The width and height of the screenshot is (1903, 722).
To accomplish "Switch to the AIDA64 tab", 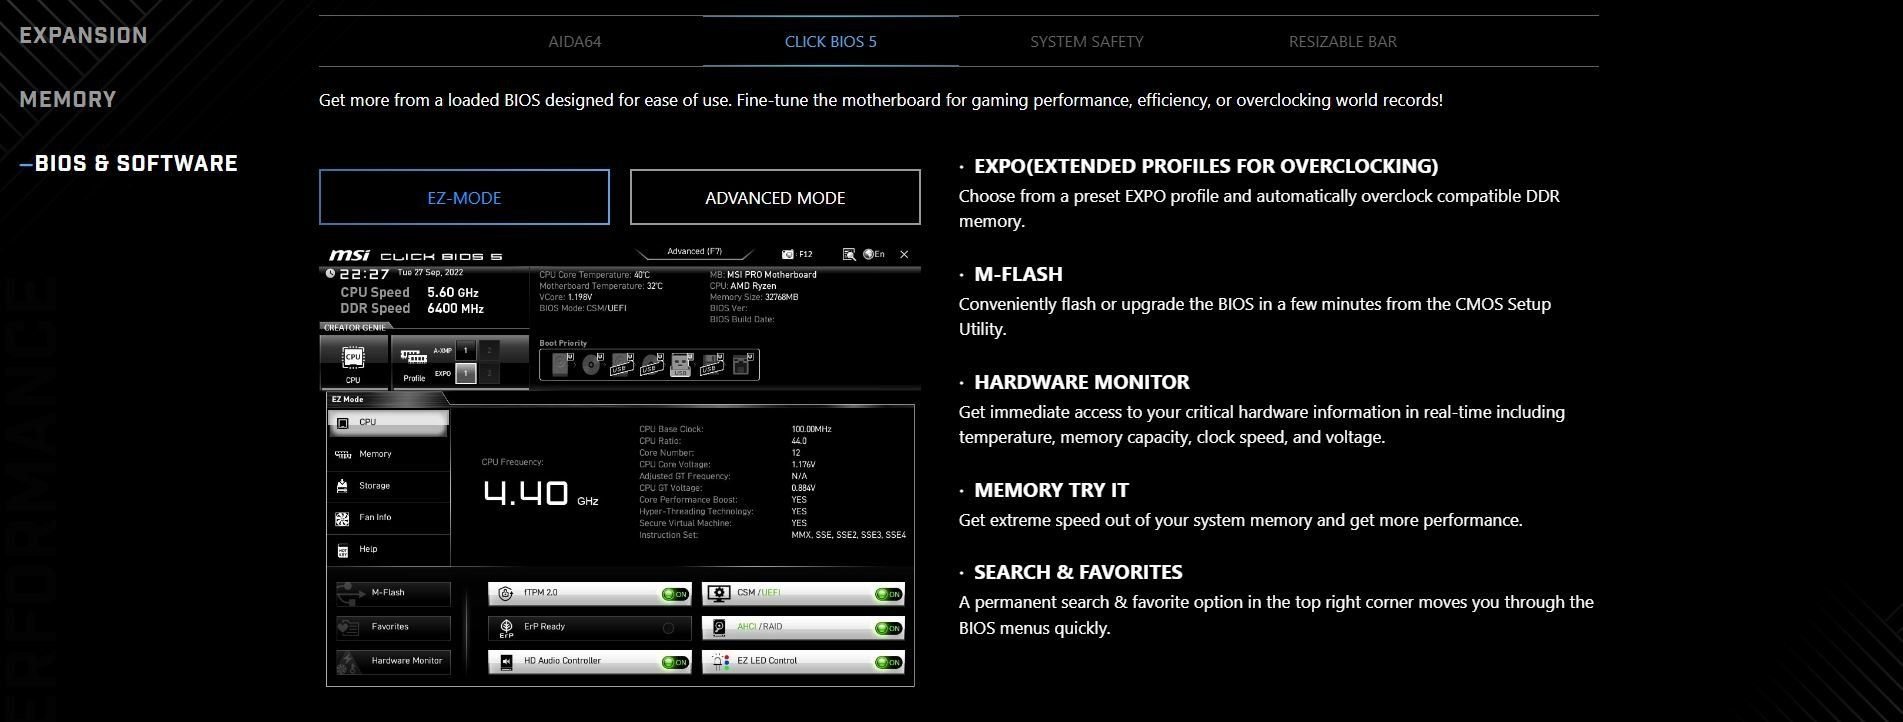I will click(575, 42).
